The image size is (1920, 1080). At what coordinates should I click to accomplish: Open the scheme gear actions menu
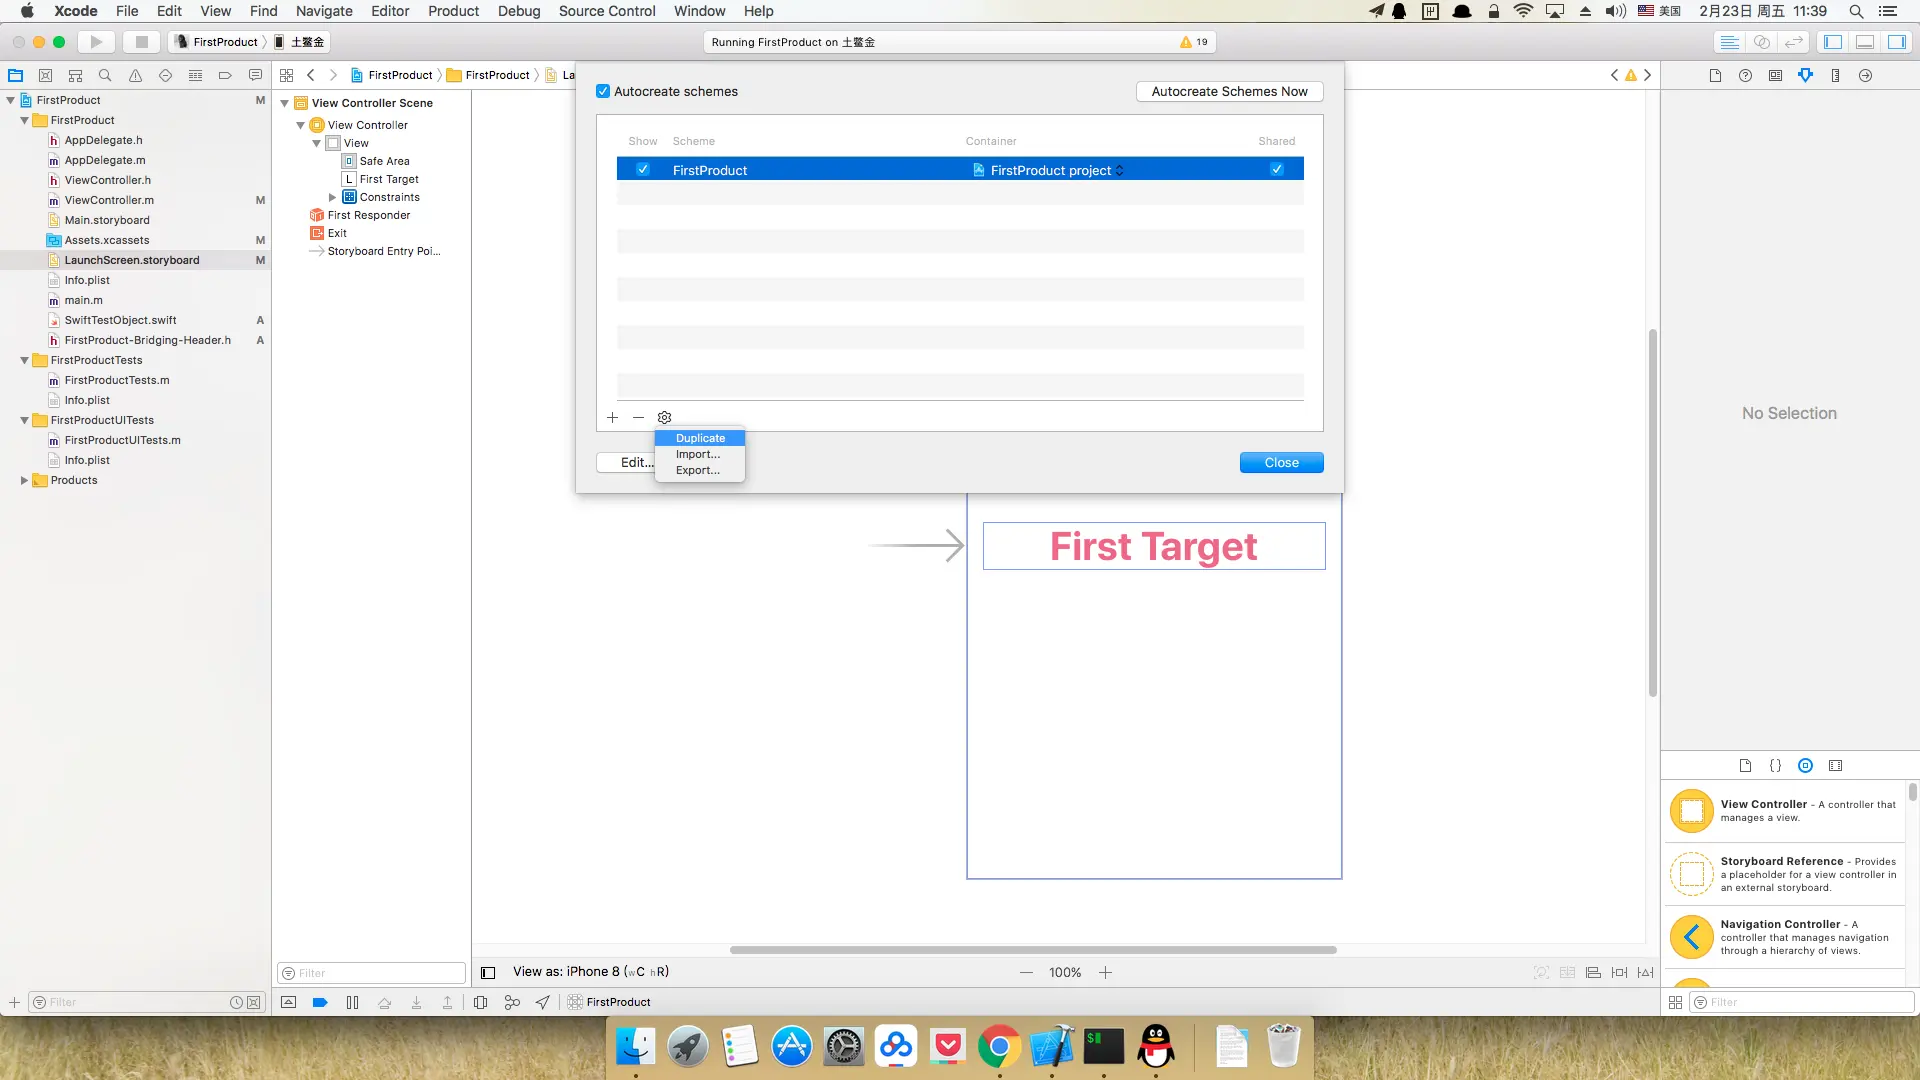point(664,417)
